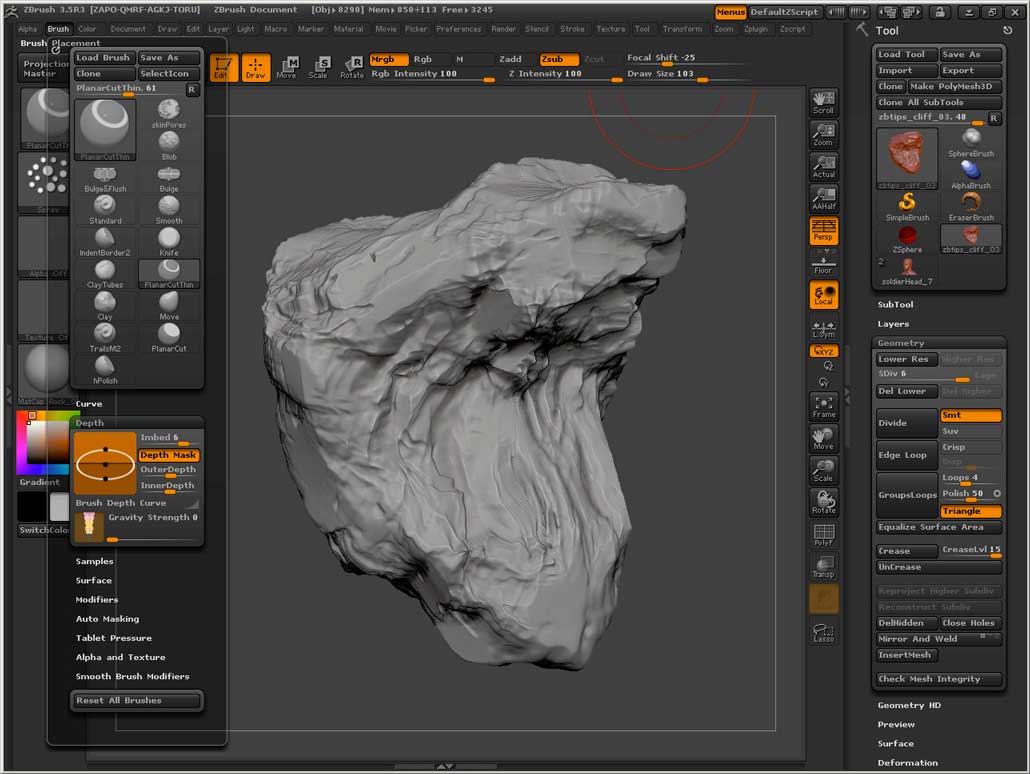
Task: Click the Frame view icon
Action: tap(823, 406)
